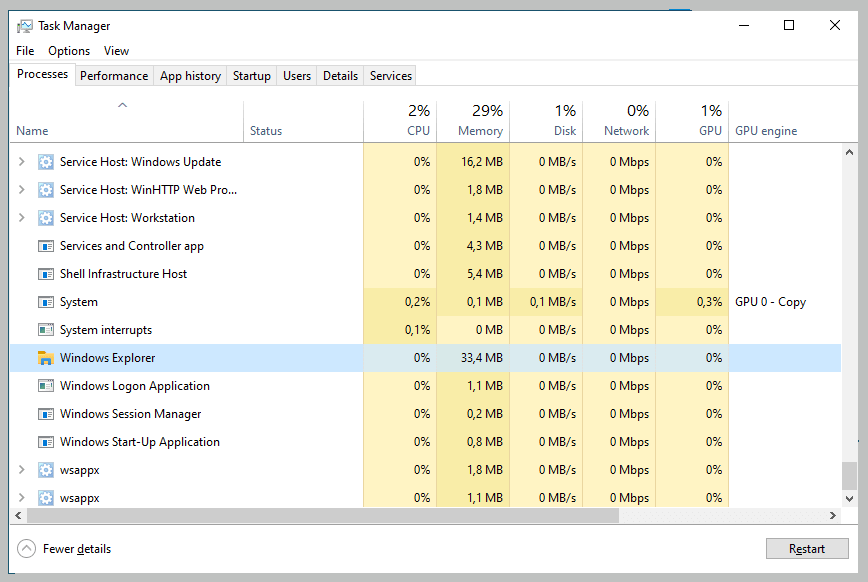The height and width of the screenshot is (582, 868).
Task: Expand the first wsappx process group
Action: 20,469
